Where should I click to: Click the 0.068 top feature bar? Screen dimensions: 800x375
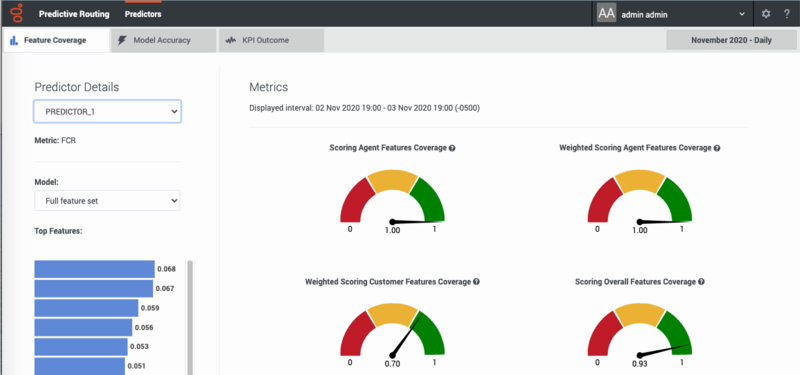94,269
